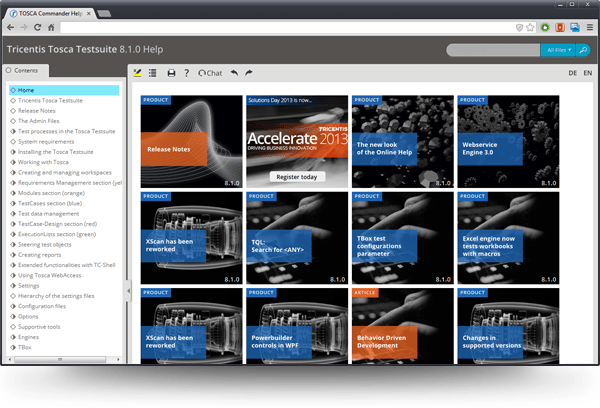Click the highlighter pencil toolbar icon
The width and height of the screenshot is (600, 408).
[137, 73]
